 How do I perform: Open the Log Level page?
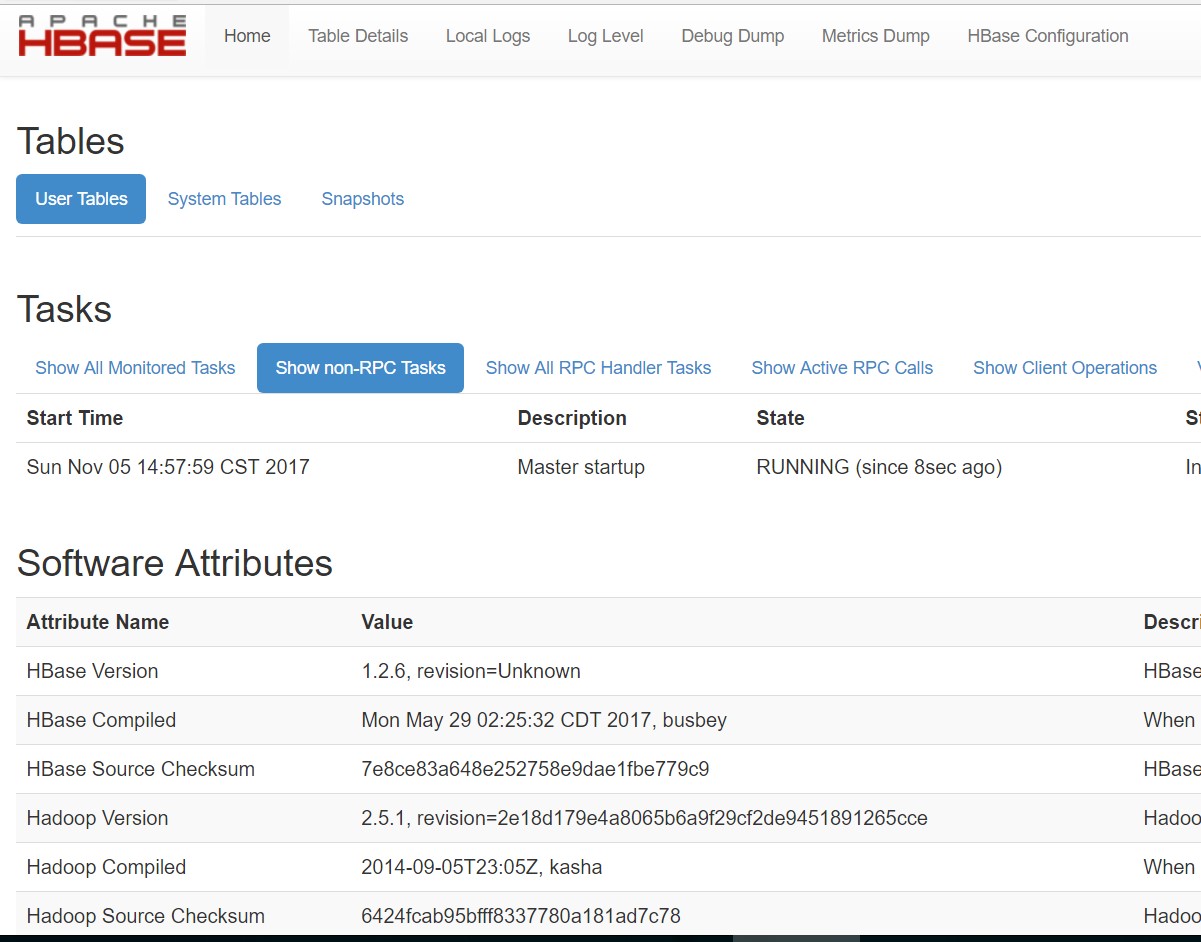(x=606, y=36)
